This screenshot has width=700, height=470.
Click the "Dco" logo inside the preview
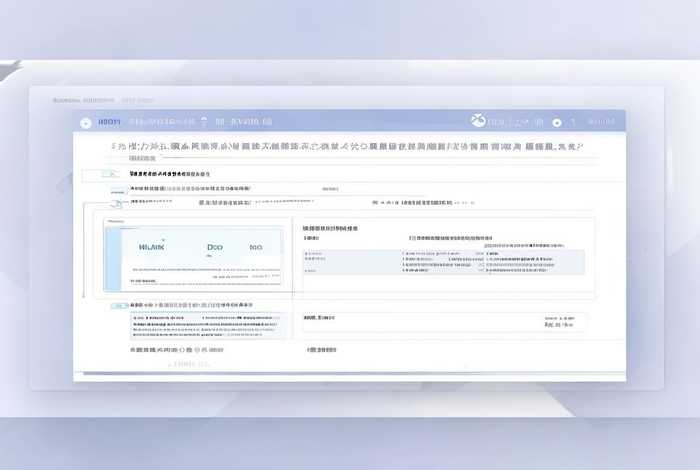[214, 245]
